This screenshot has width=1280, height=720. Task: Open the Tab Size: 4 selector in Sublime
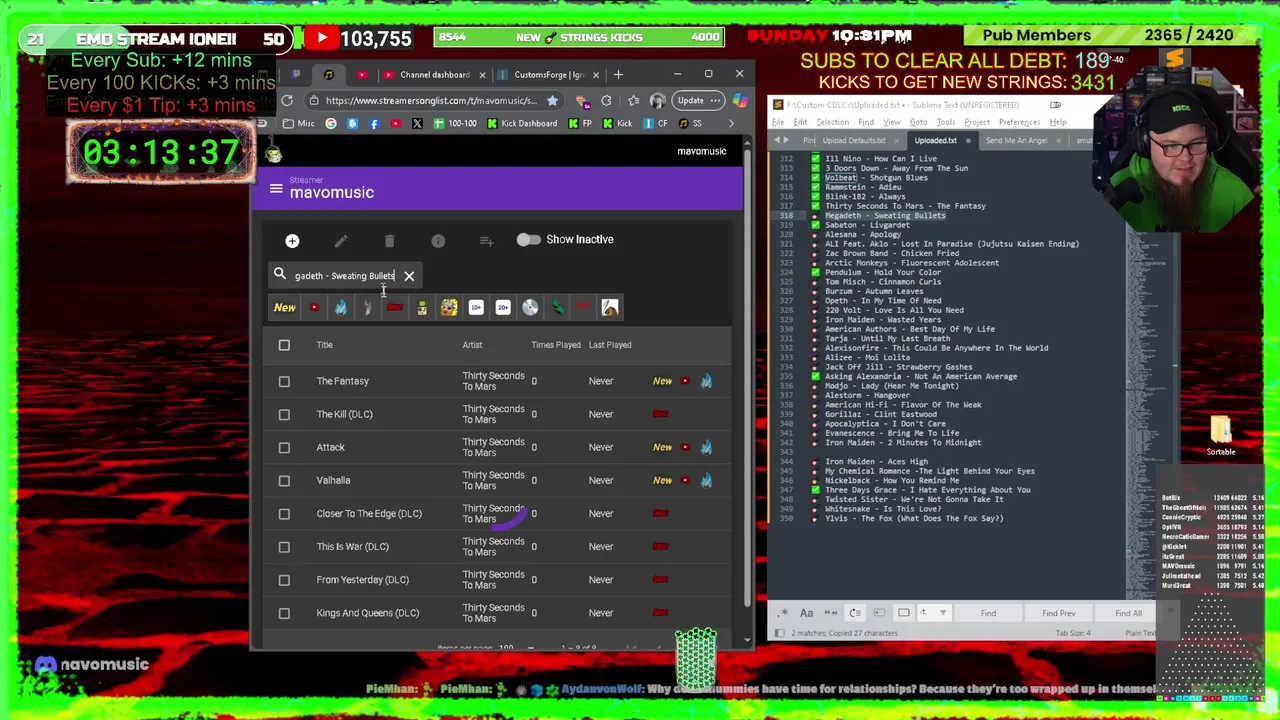pos(1073,633)
